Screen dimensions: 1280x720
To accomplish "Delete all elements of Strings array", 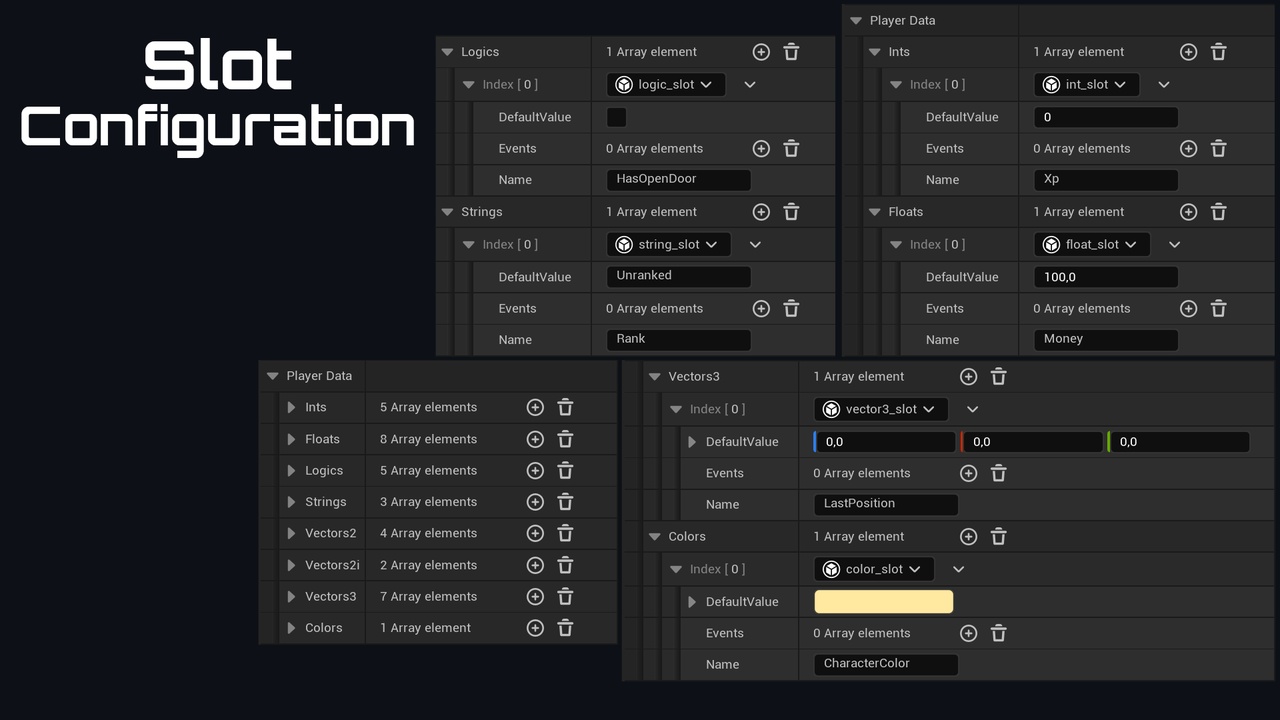I will (x=791, y=212).
